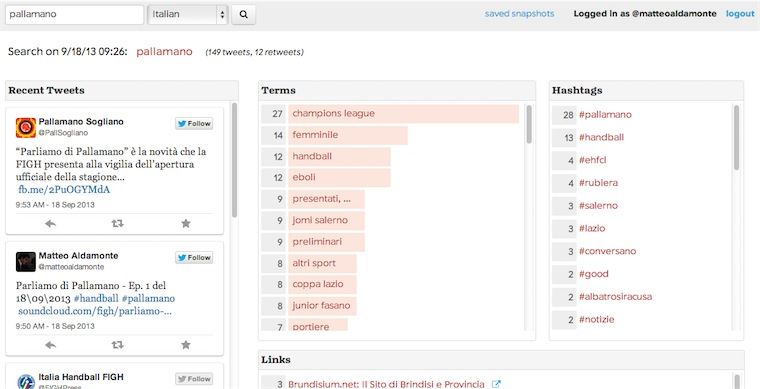This screenshot has height=389, width=760.
Task: Select the handball term
Action: point(339,156)
